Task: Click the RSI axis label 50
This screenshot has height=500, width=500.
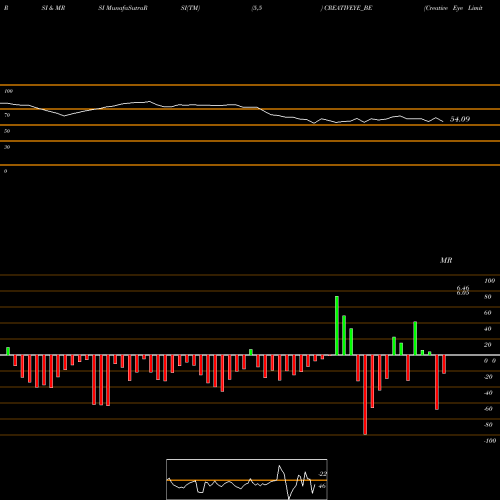Action: pos(7,131)
